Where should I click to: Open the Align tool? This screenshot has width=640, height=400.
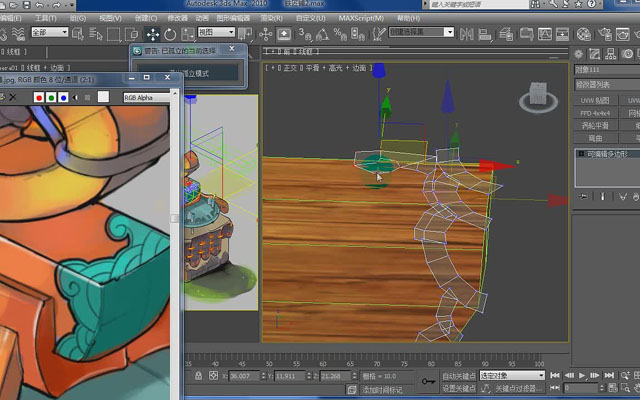point(485,34)
